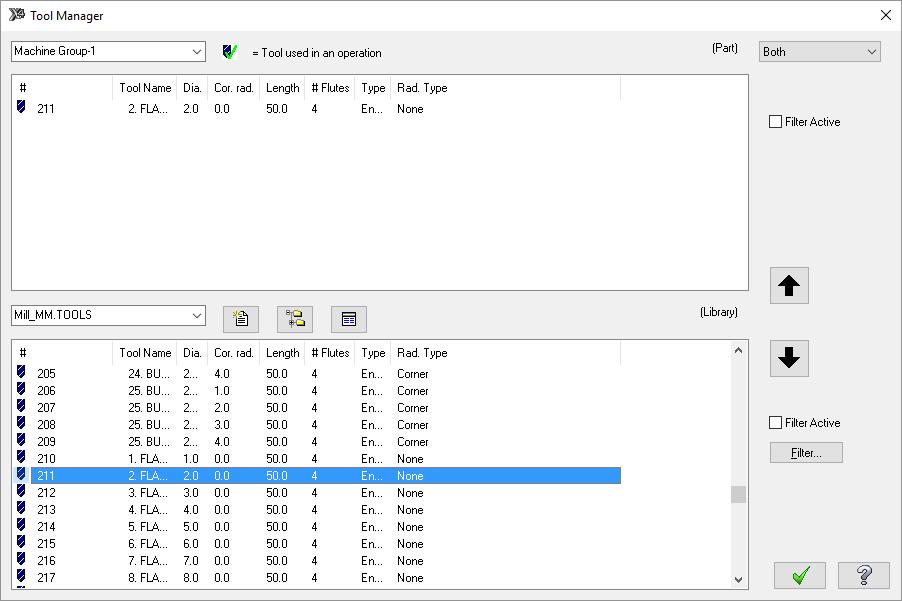
Task: Sort library list by # Flutes header
Action: [x=330, y=353]
